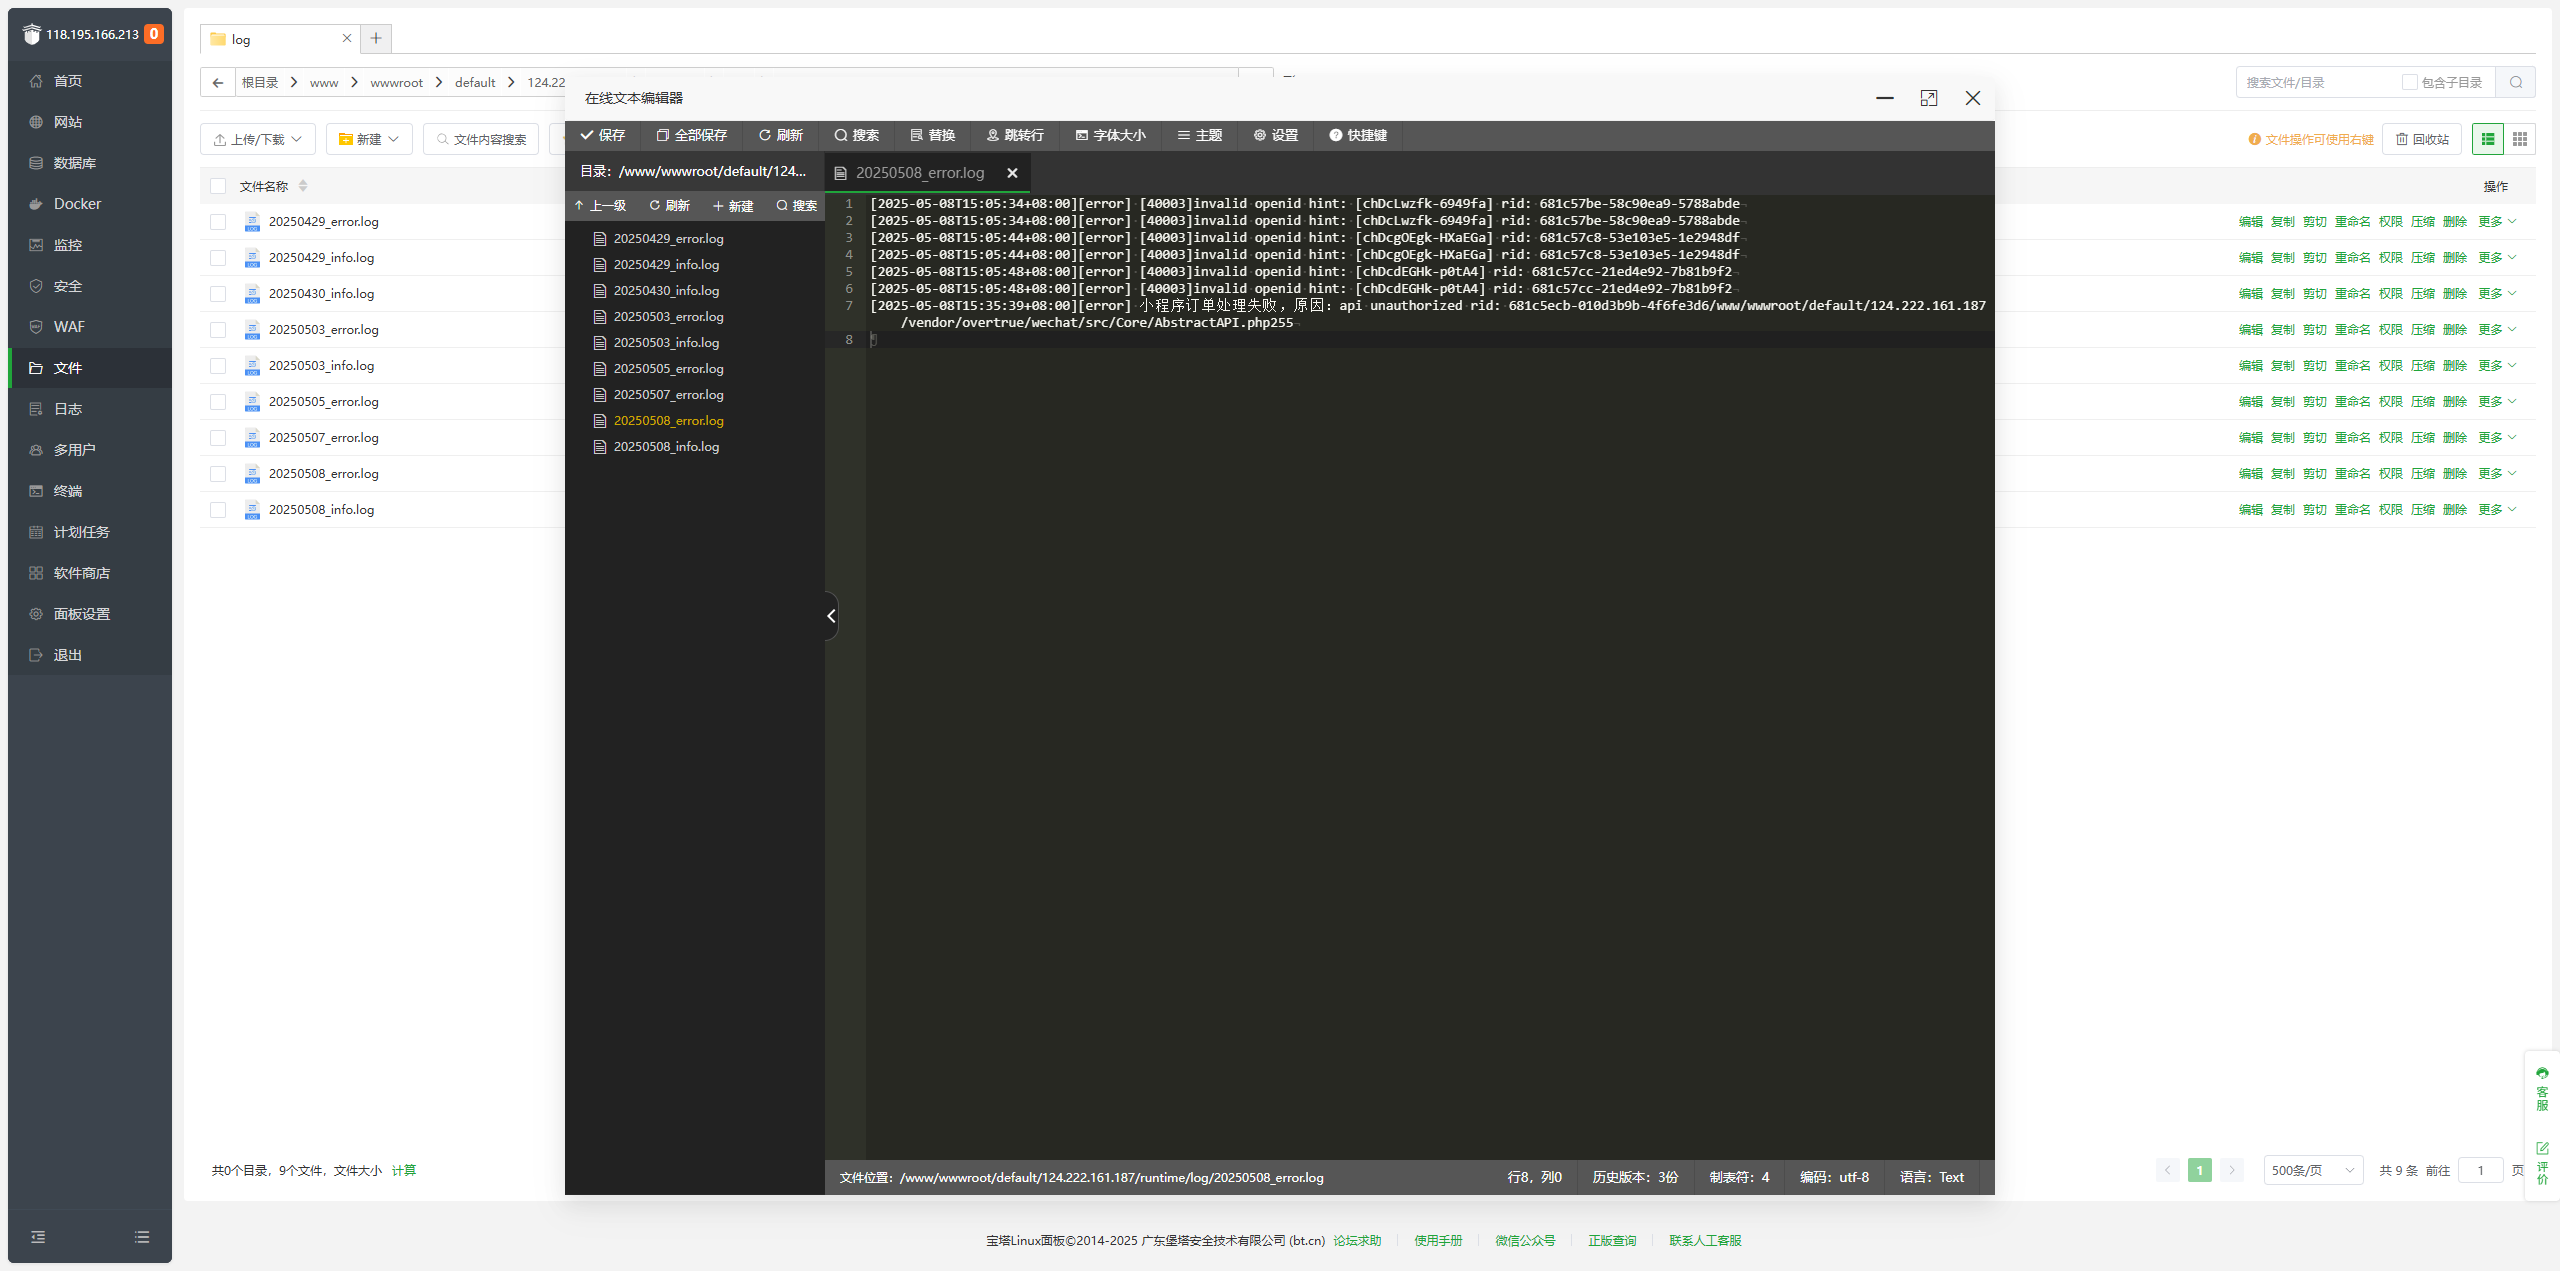This screenshot has height=1271, width=2560.
Task: Open 20250507_error.log in the editor tree
Action: click(668, 395)
